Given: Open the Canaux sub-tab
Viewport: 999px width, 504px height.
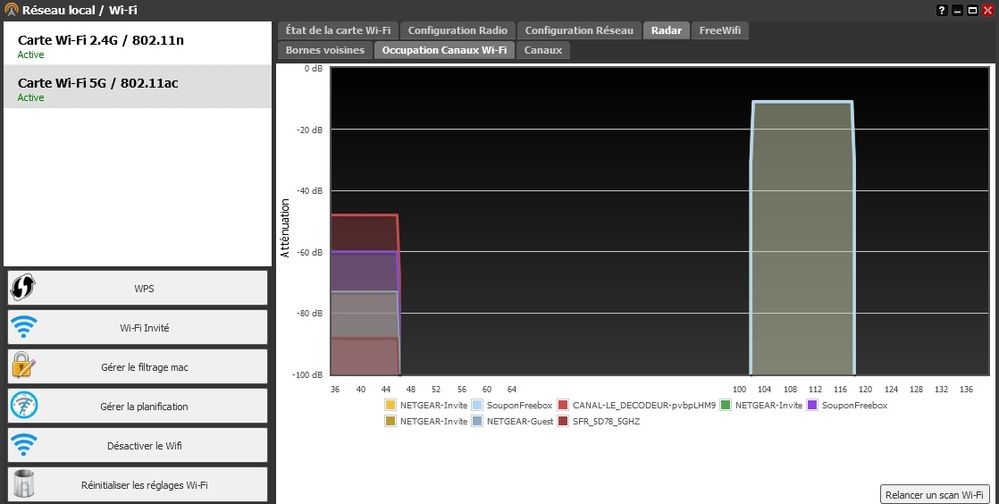Looking at the screenshot, I should 543,50.
